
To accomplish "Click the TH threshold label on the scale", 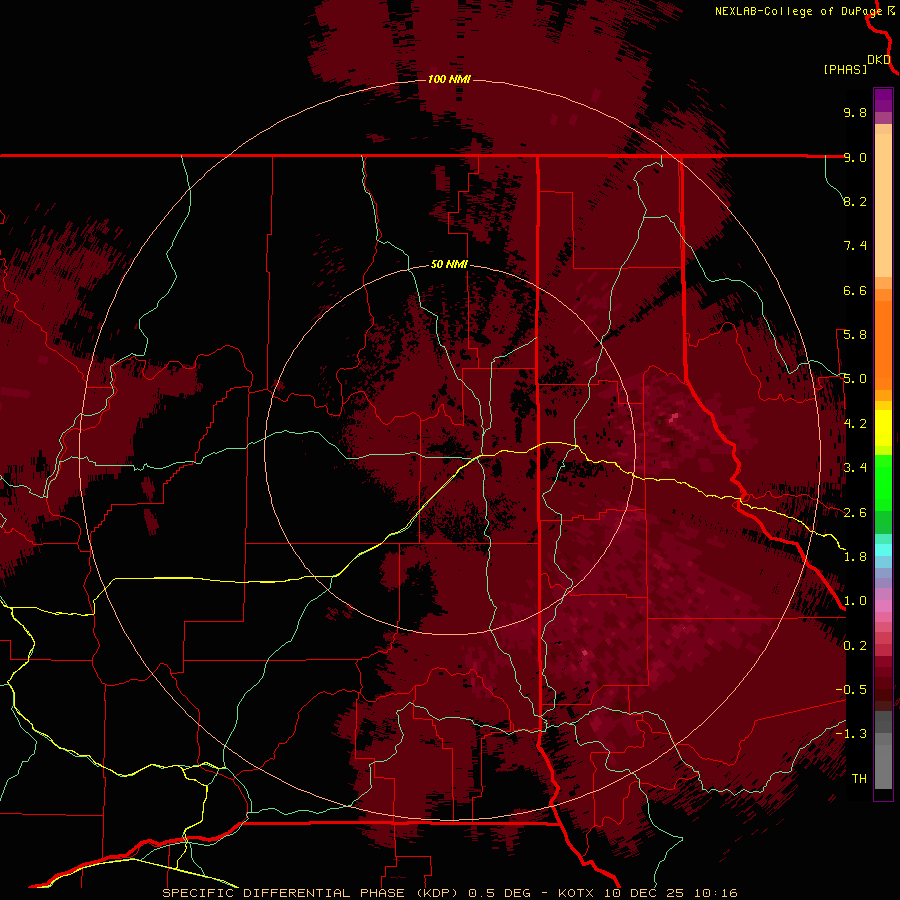I will 859,779.
